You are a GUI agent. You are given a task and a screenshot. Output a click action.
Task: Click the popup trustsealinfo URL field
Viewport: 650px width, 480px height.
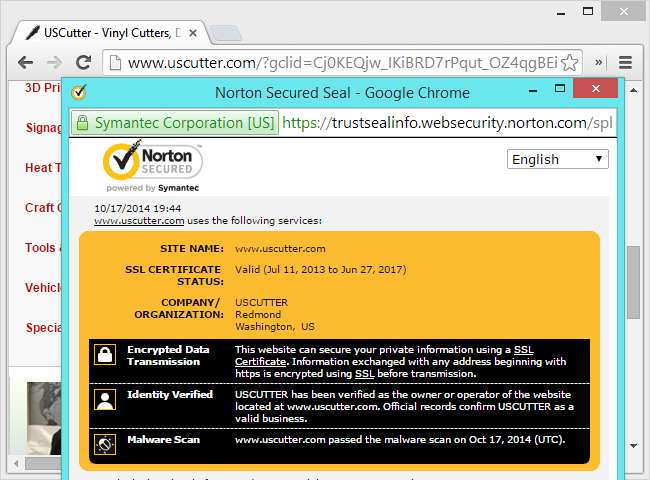(445, 123)
